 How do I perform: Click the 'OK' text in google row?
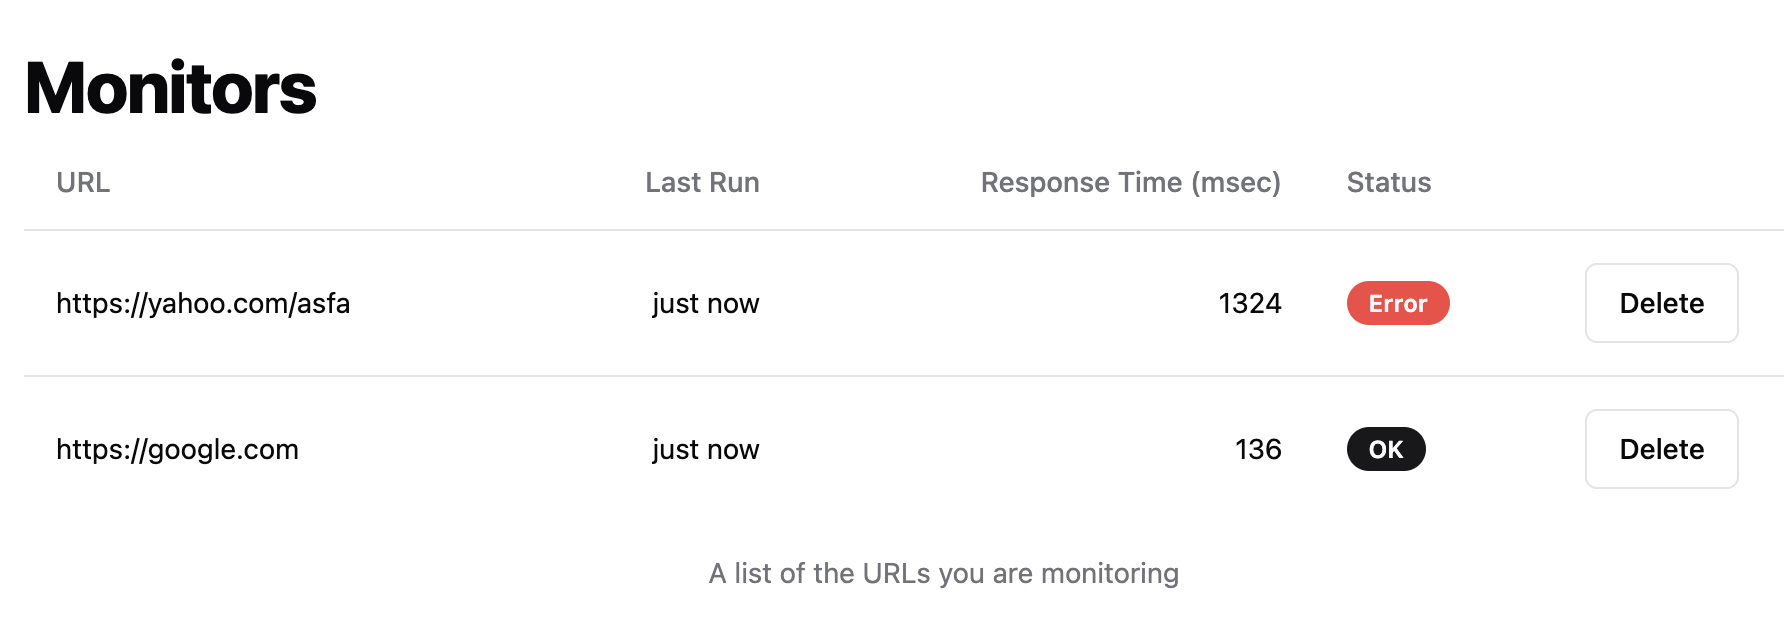[x=1386, y=449]
